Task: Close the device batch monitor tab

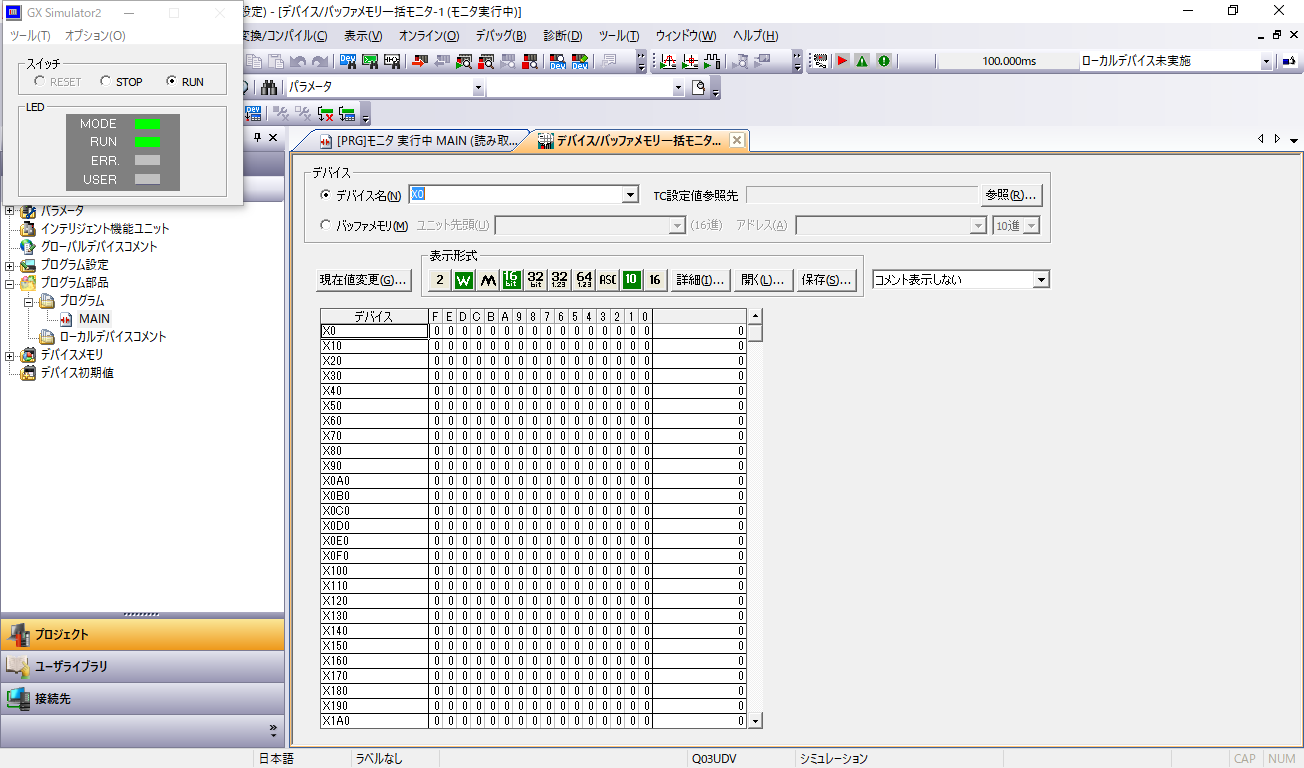Action: pyautogui.click(x=737, y=141)
